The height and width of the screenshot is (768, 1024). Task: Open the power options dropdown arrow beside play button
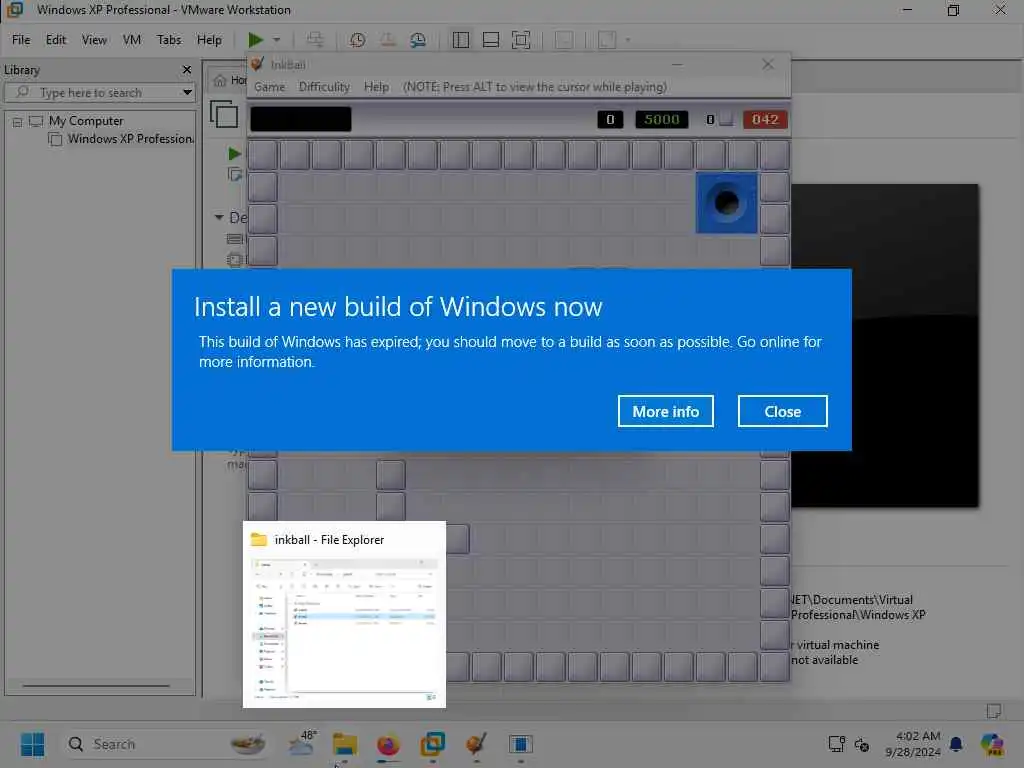click(x=277, y=40)
